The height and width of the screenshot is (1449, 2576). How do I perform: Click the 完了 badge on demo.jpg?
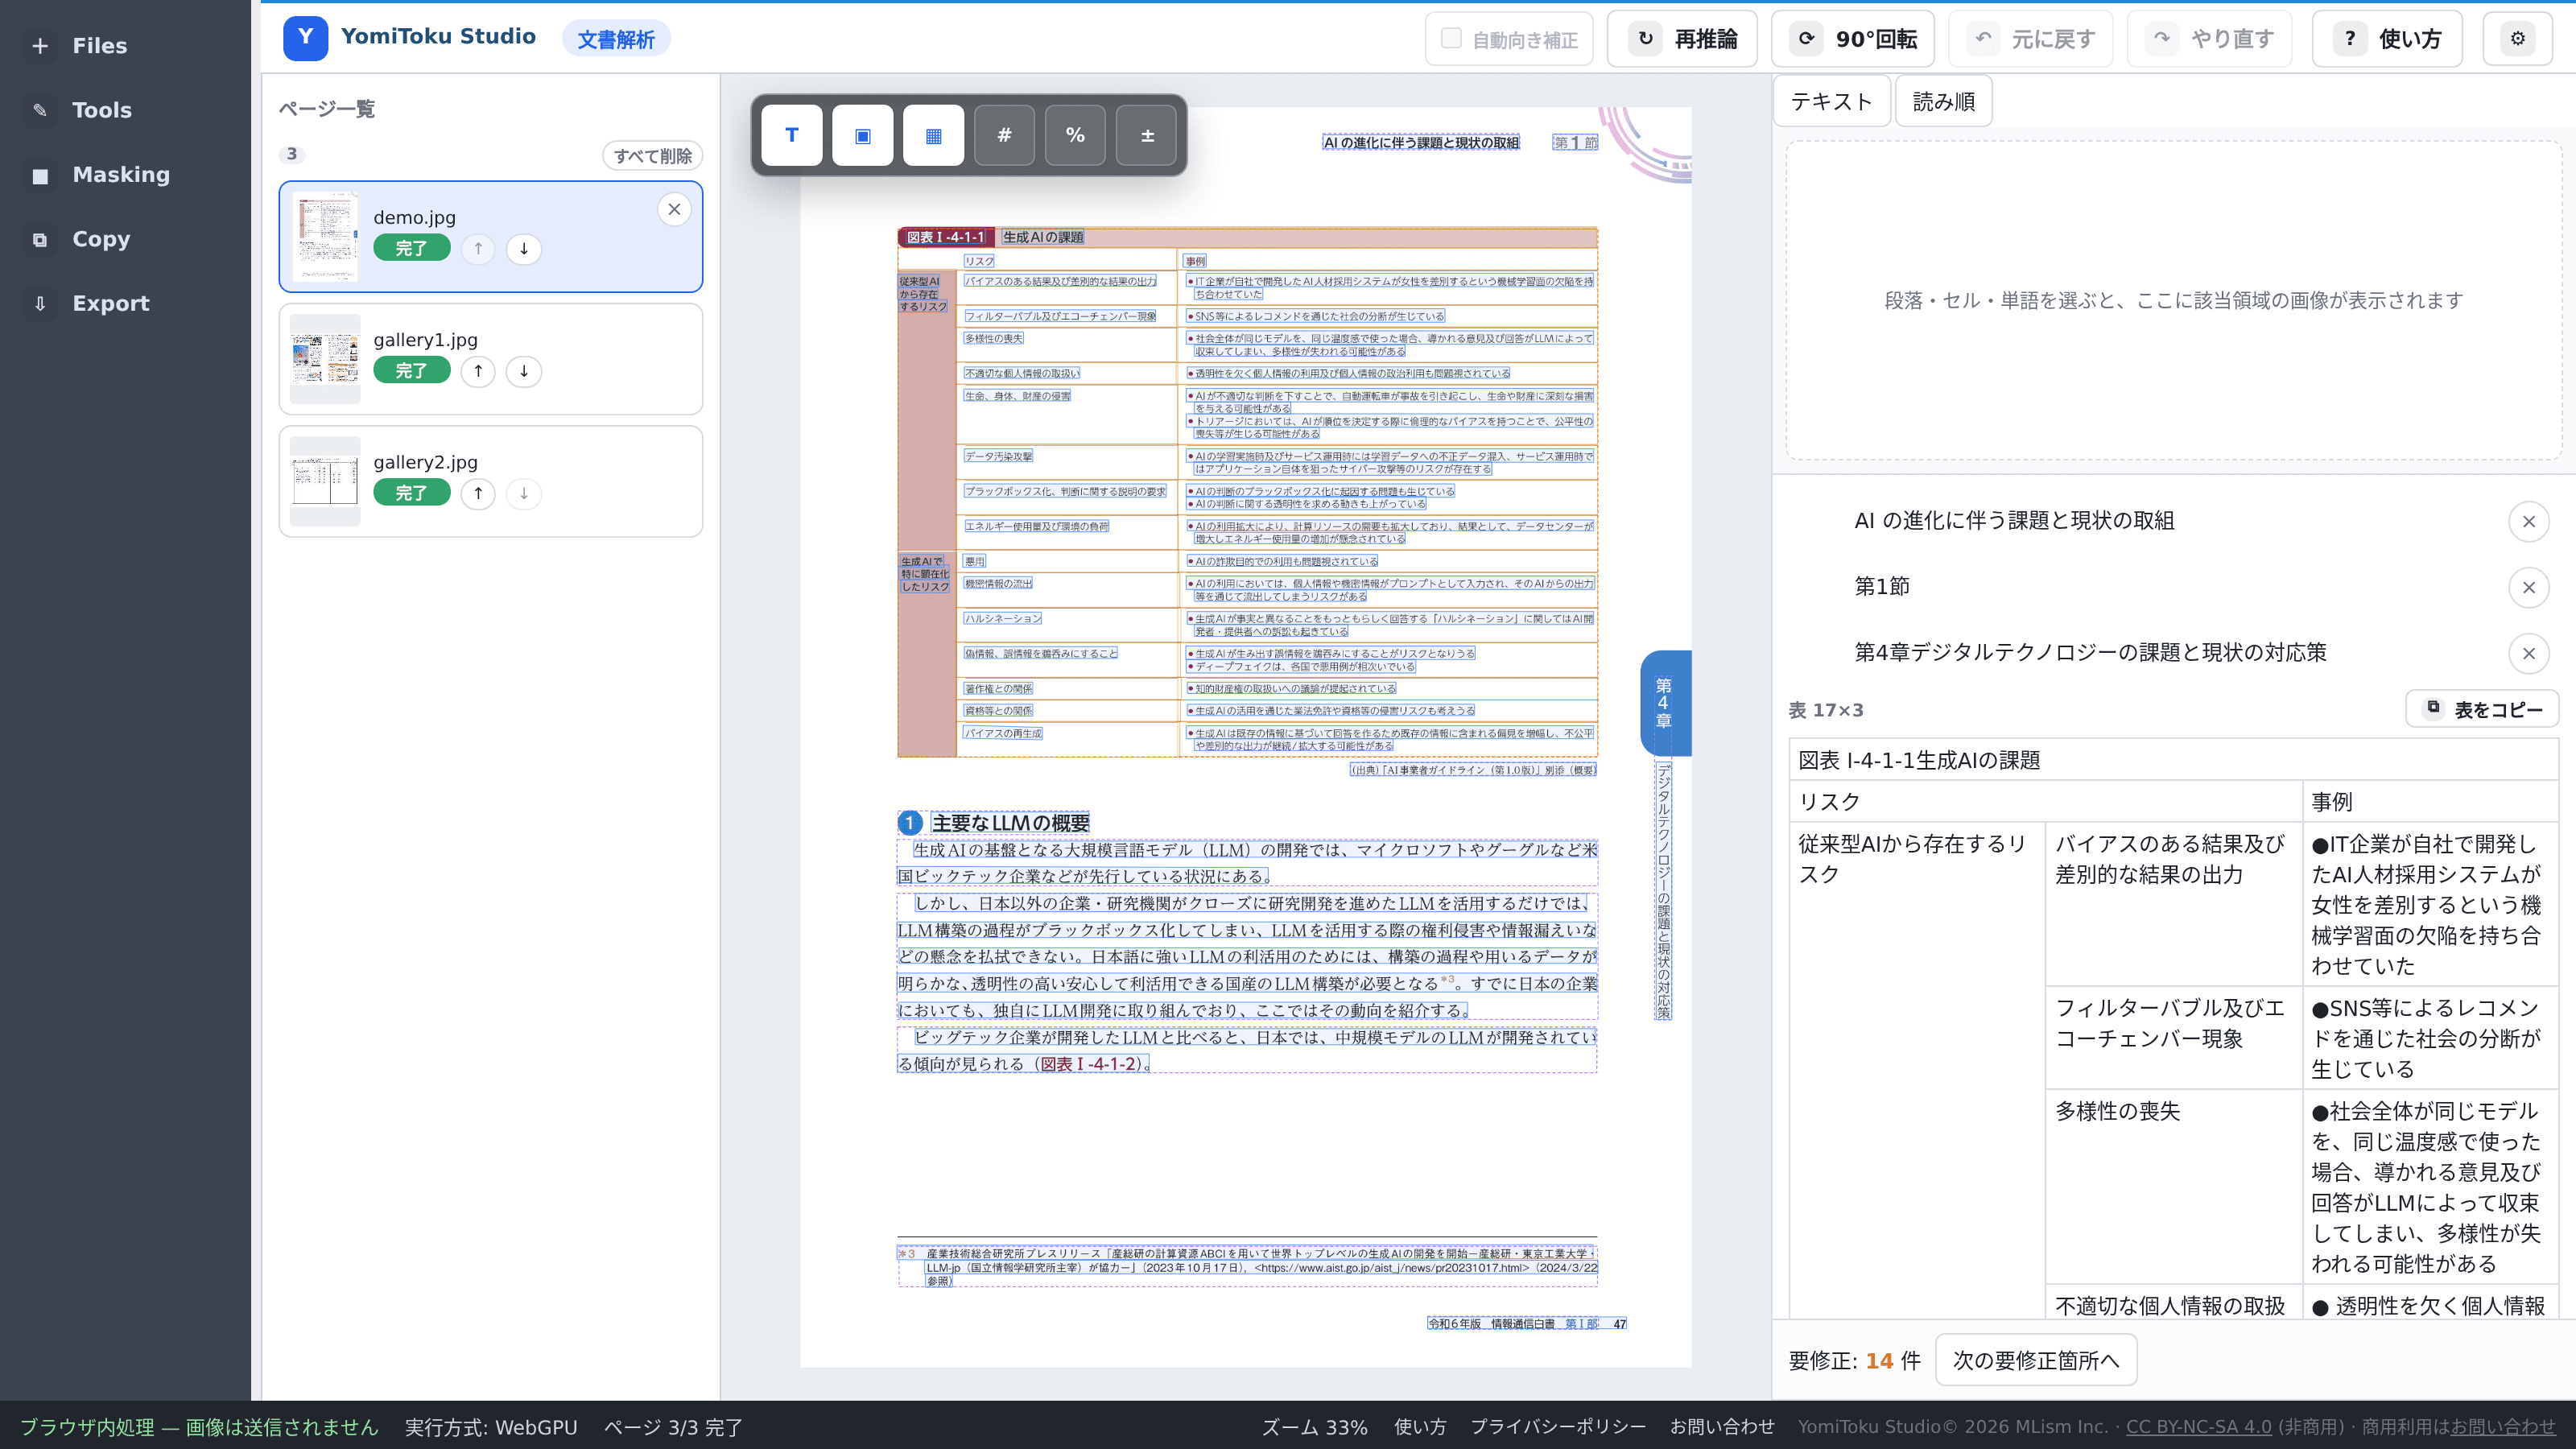click(411, 249)
